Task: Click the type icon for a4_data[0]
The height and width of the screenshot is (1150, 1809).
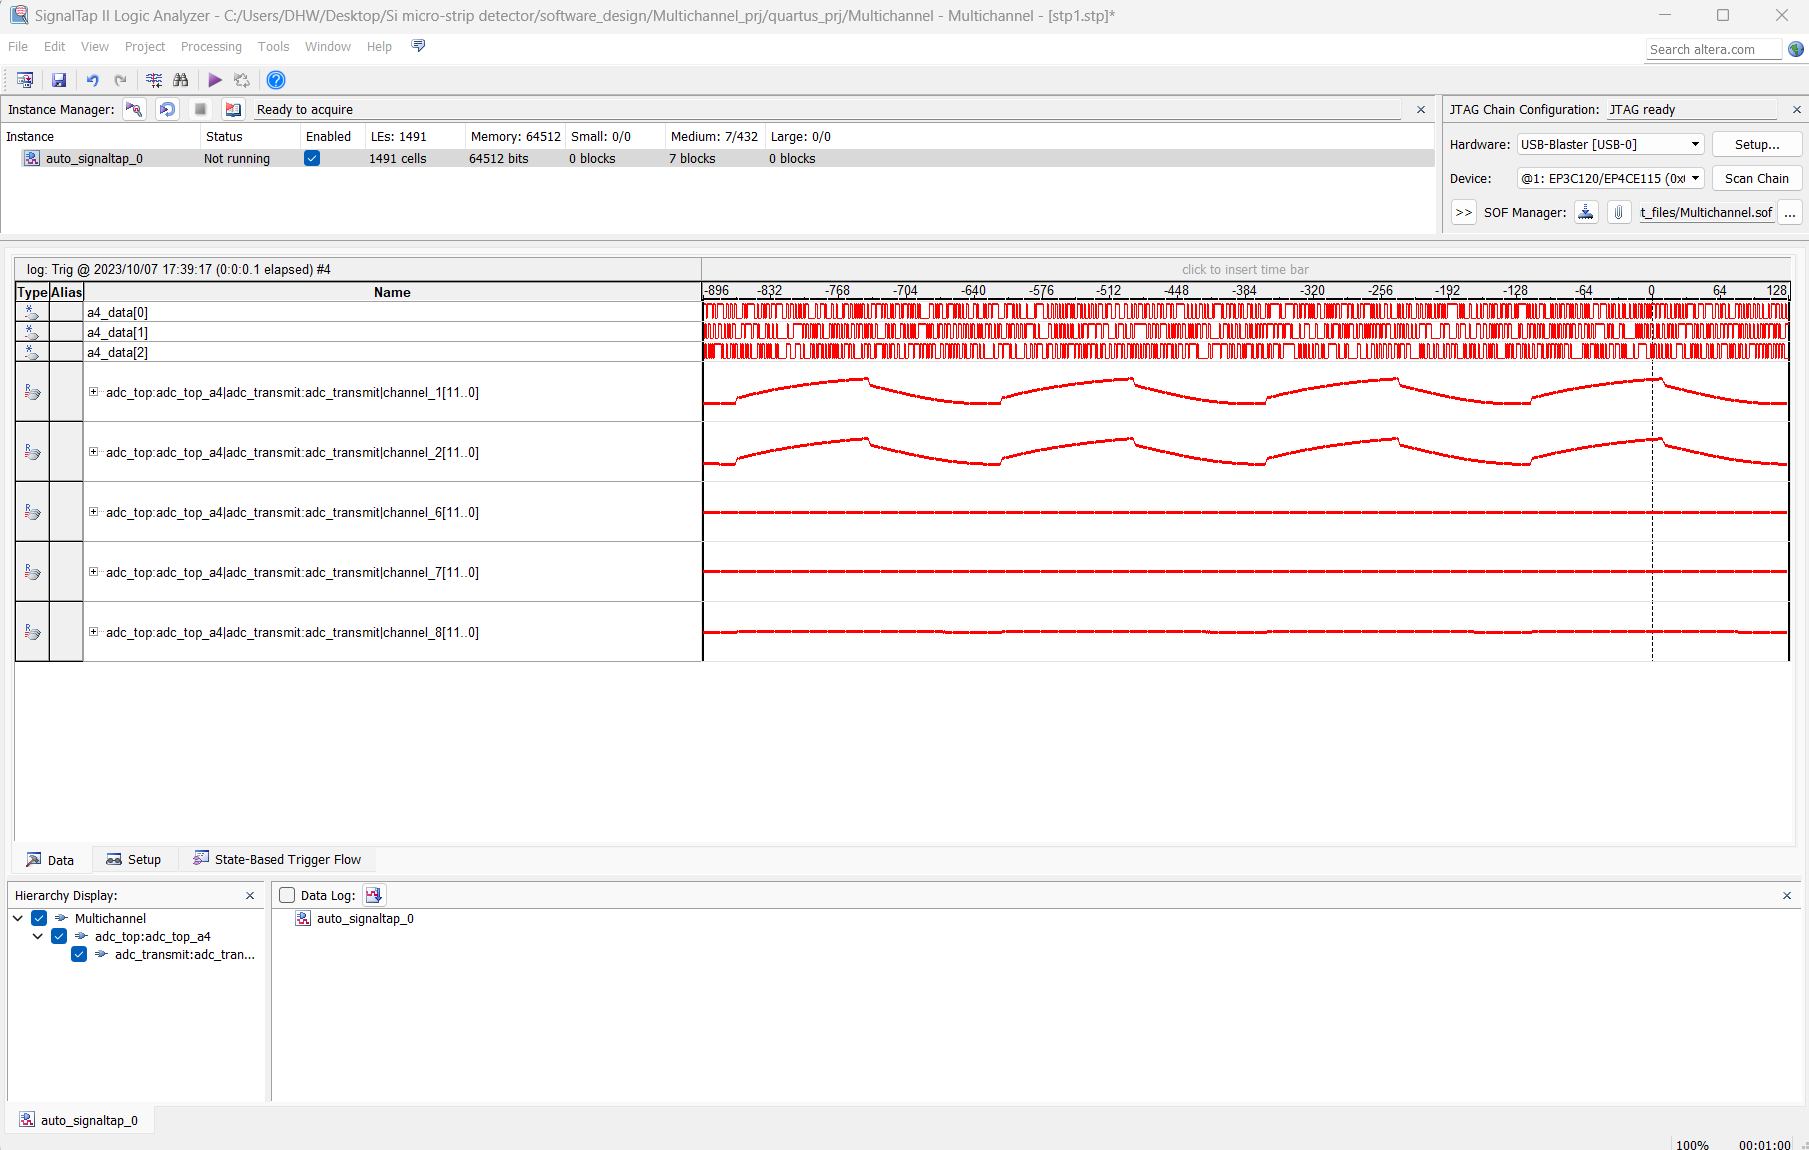Action: (32, 312)
